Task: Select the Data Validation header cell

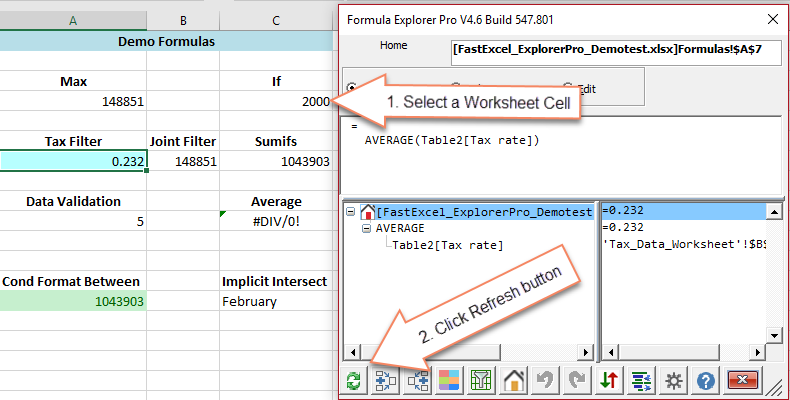Action: [73, 201]
